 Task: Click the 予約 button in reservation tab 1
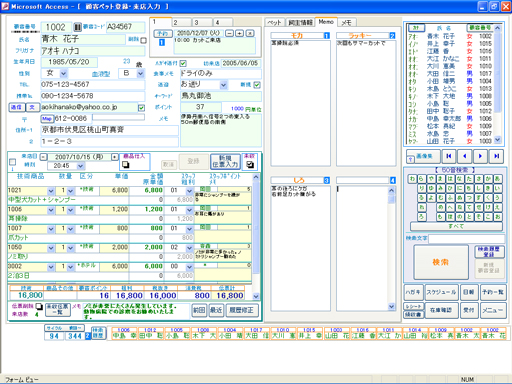[x=162, y=33]
